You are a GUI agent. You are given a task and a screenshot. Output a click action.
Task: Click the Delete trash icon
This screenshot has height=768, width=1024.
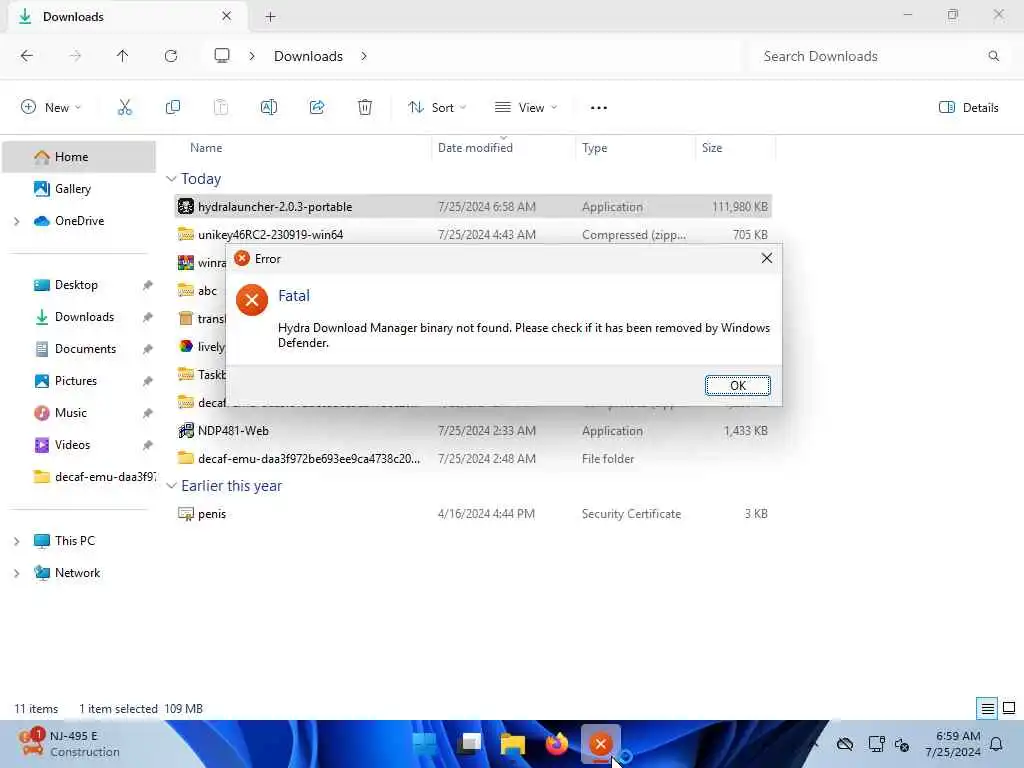[x=365, y=107]
